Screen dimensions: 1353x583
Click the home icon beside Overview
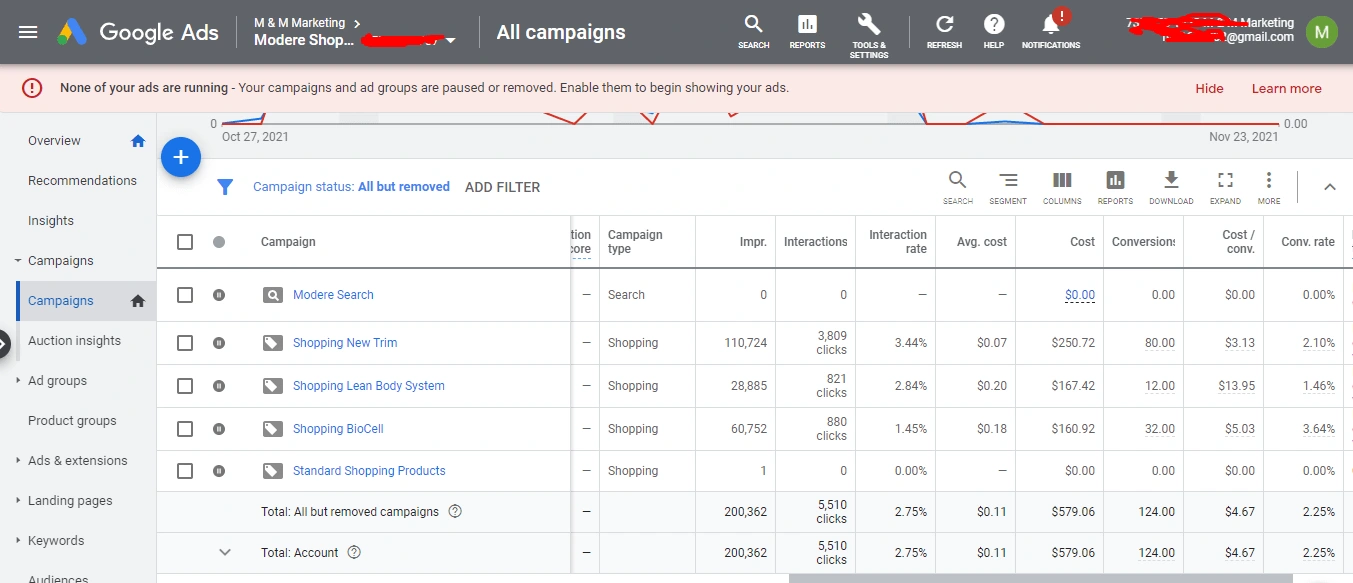click(138, 141)
